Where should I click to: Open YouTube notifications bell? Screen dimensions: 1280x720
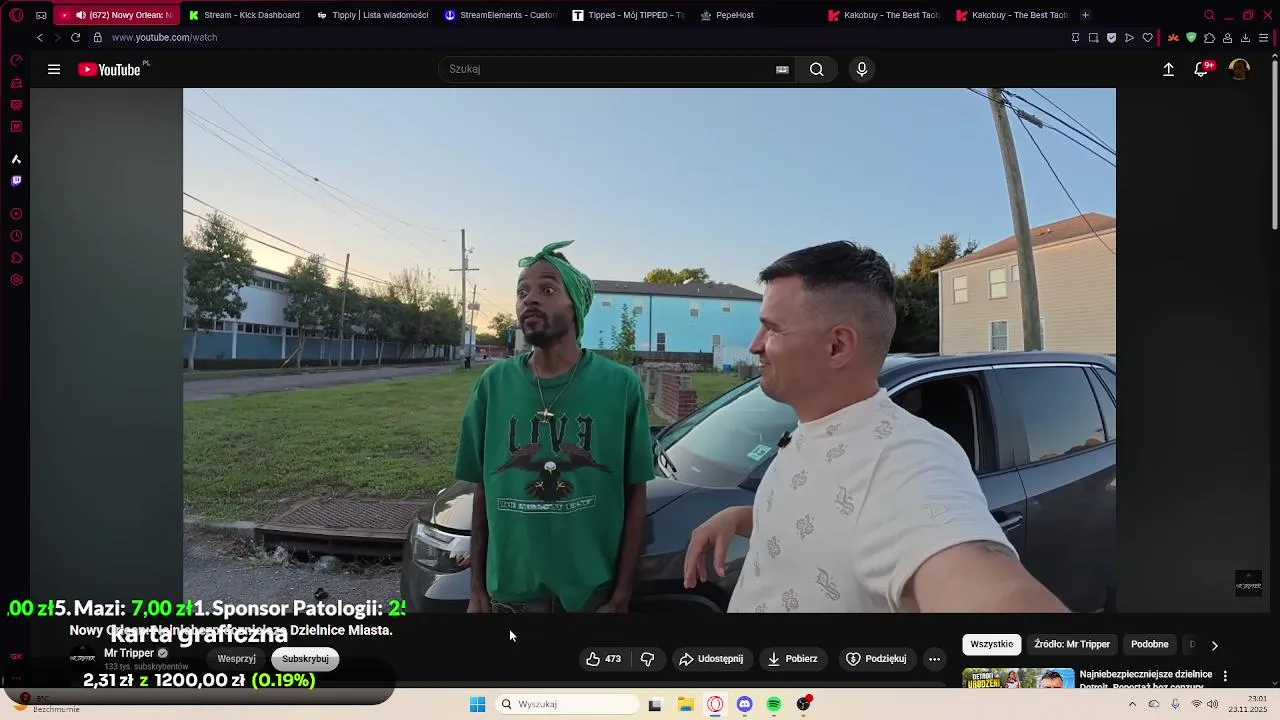click(x=1201, y=69)
